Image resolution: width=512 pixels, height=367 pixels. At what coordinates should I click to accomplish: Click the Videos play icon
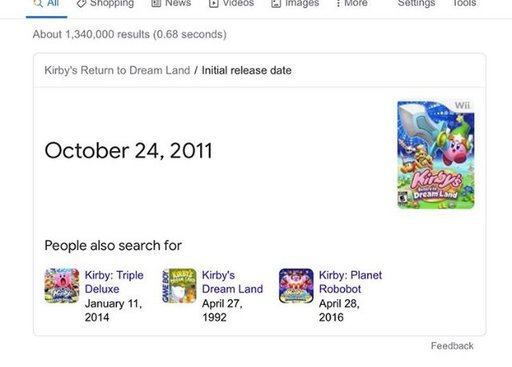click(213, 4)
